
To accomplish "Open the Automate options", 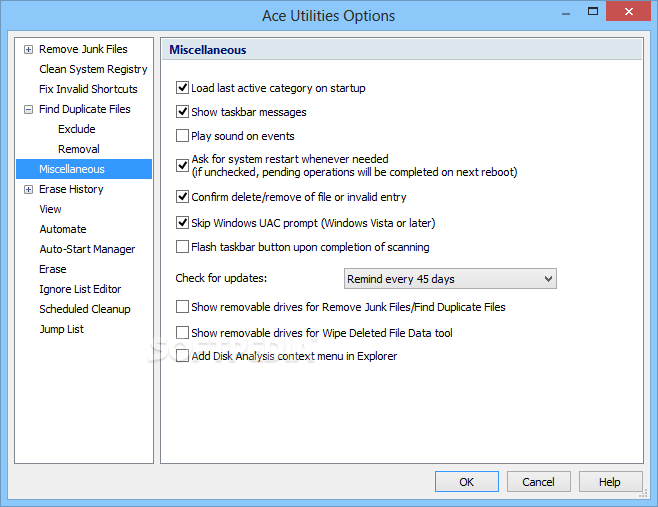I will (63, 229).
